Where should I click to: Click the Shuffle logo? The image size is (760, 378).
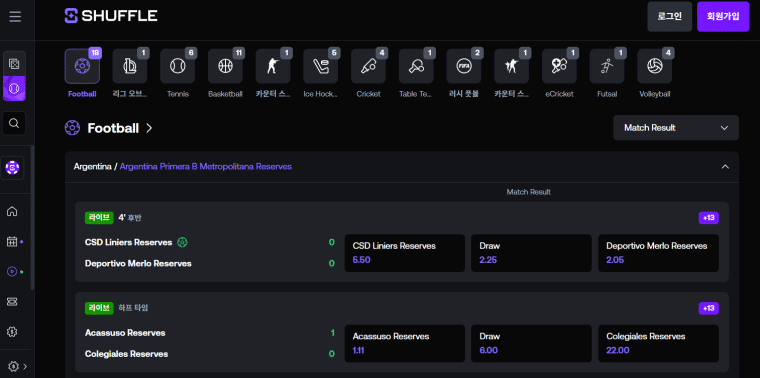[111, 16]
